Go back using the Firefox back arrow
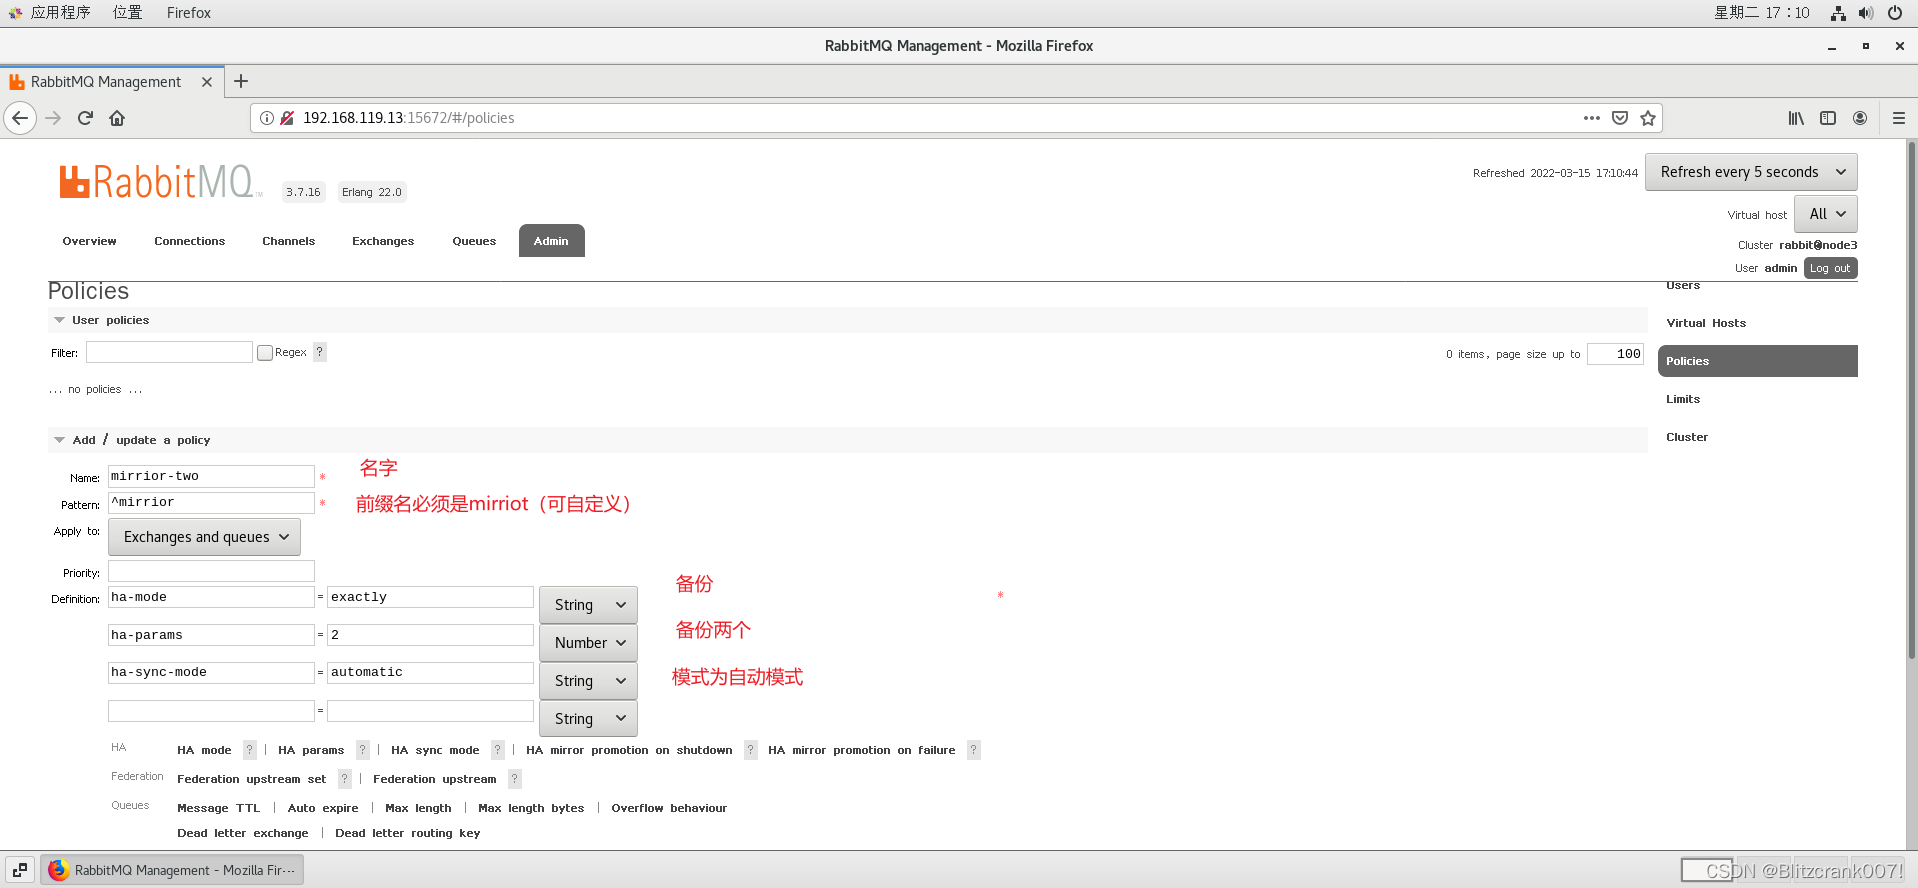The width and height of the screenshot is (1918, 888). point(20,118)
